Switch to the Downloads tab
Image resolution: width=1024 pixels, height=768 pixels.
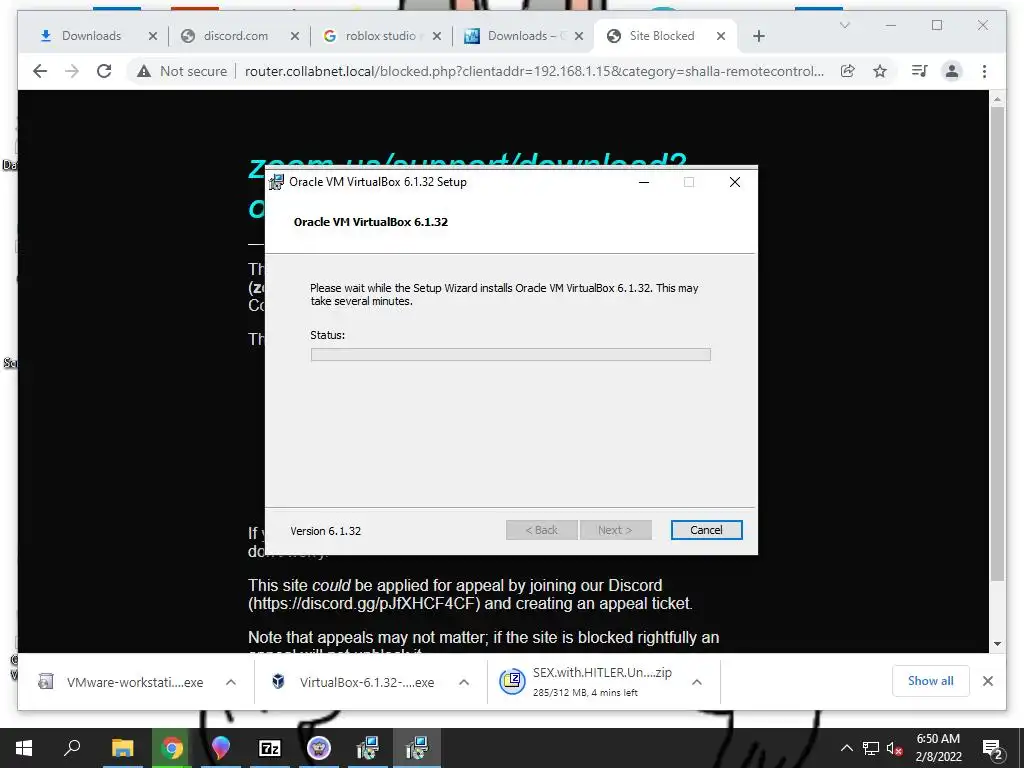click(90, 36)
